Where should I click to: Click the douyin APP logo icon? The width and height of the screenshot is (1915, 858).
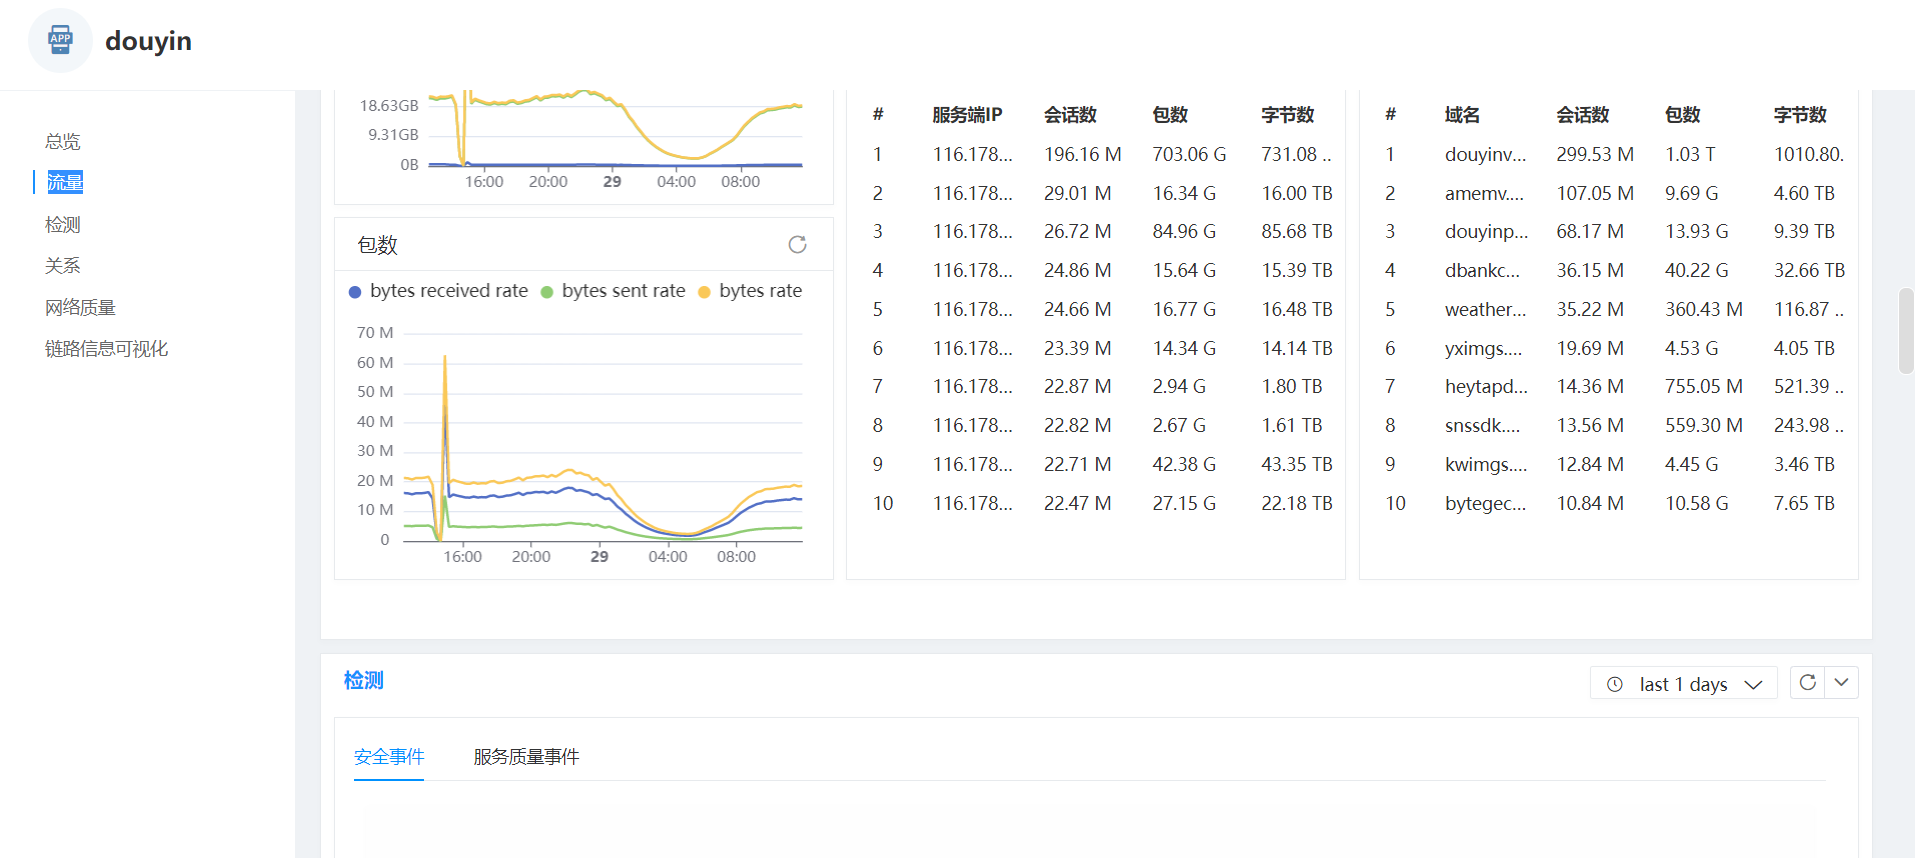click(x=60, y=41)
